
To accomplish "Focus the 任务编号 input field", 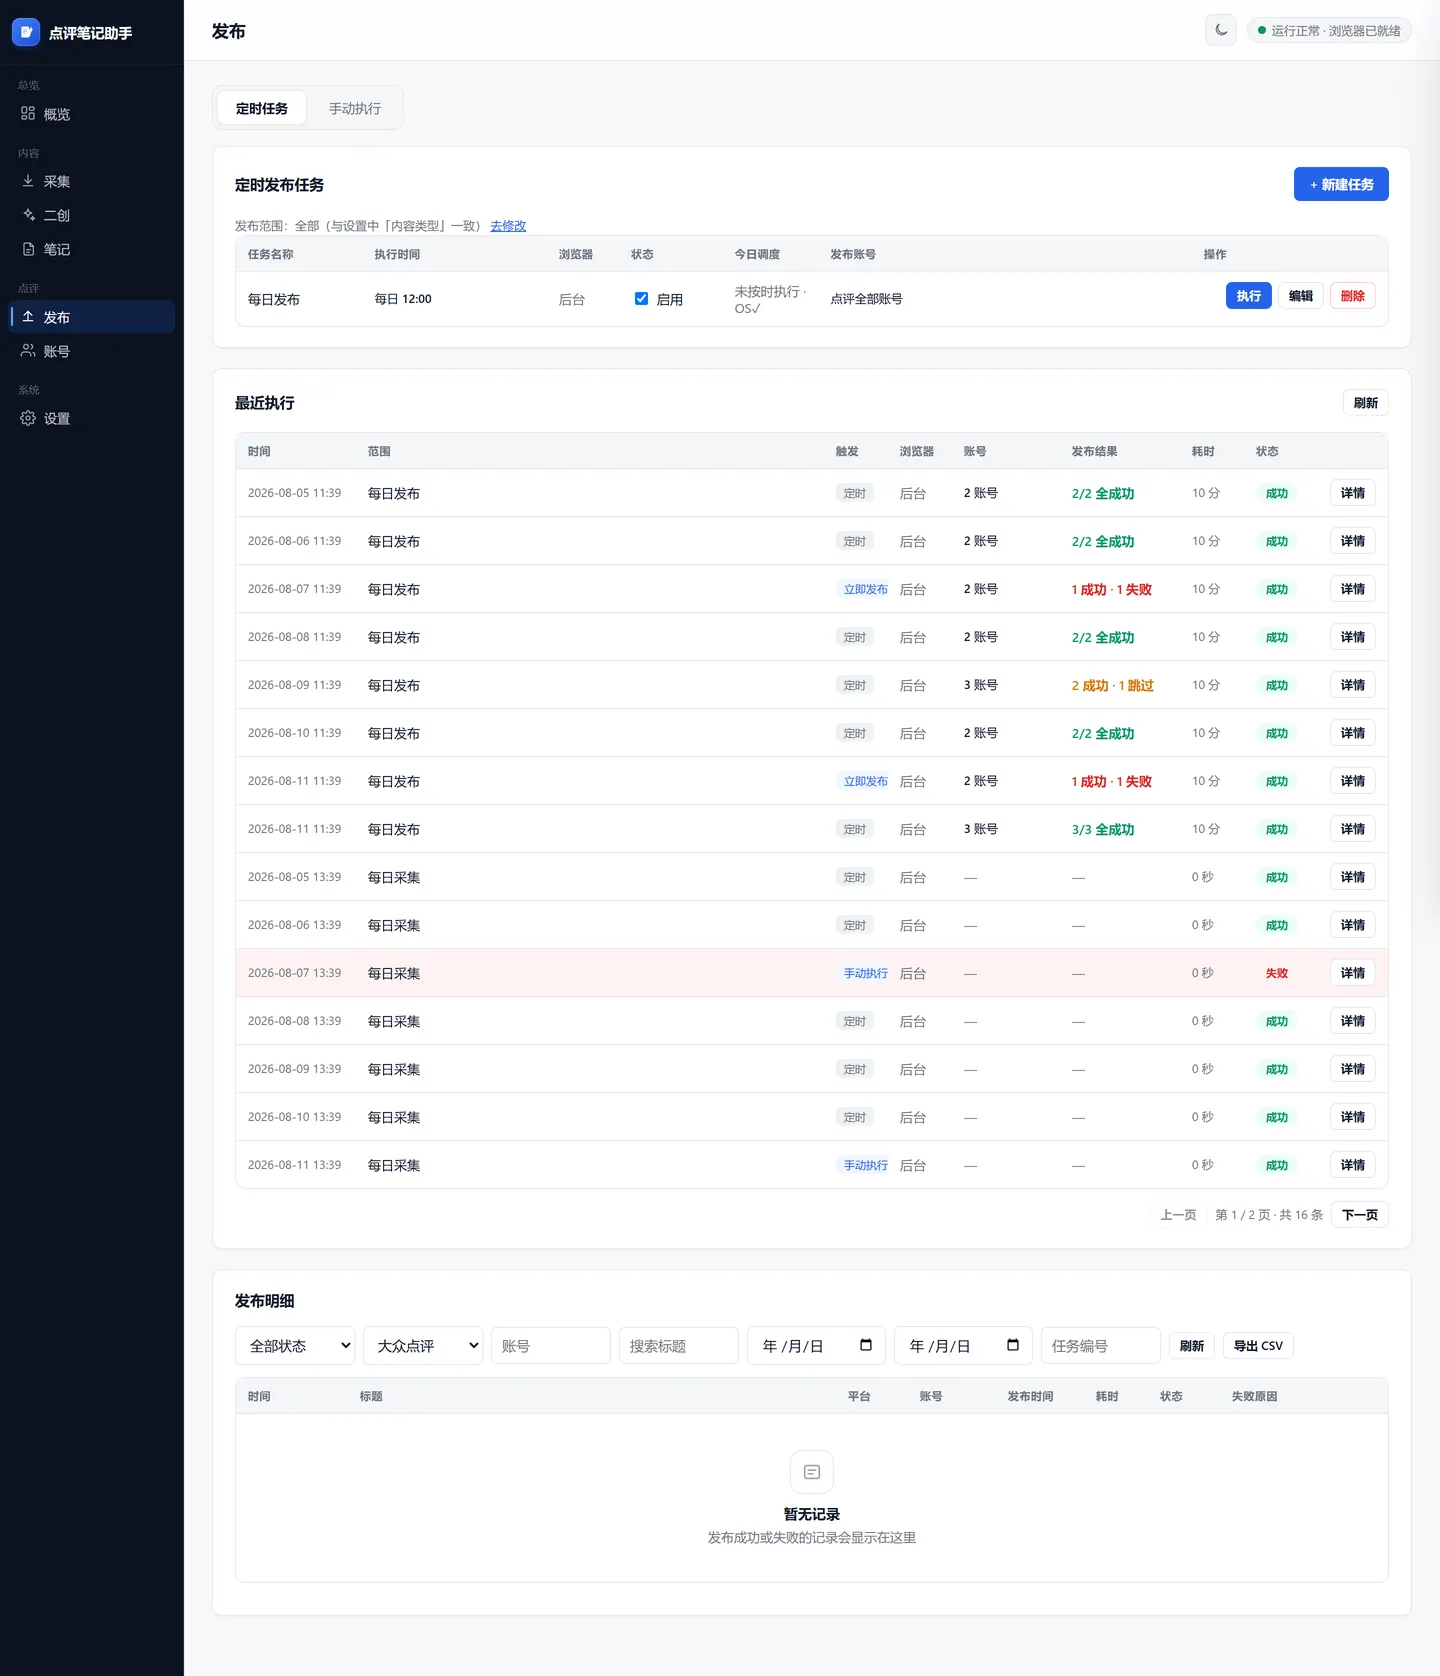I will 1101,1346.
